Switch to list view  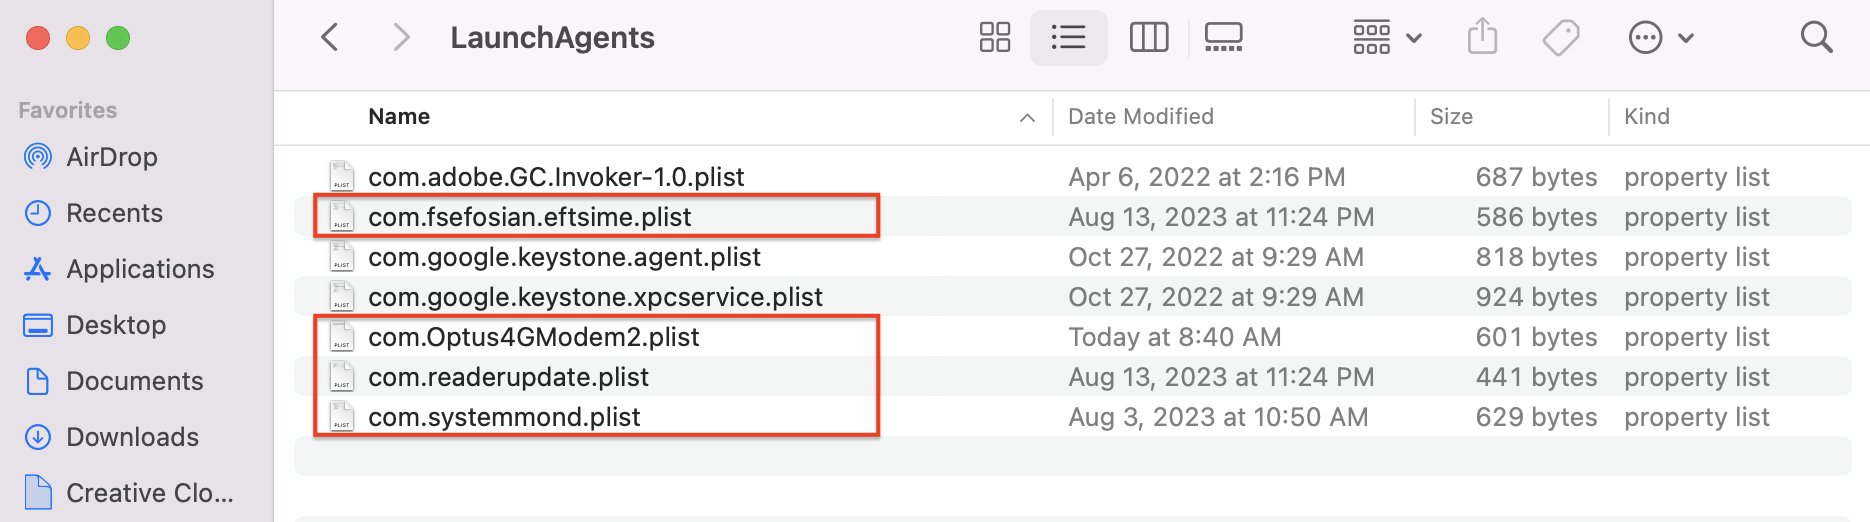click(x=1068, y=38)
